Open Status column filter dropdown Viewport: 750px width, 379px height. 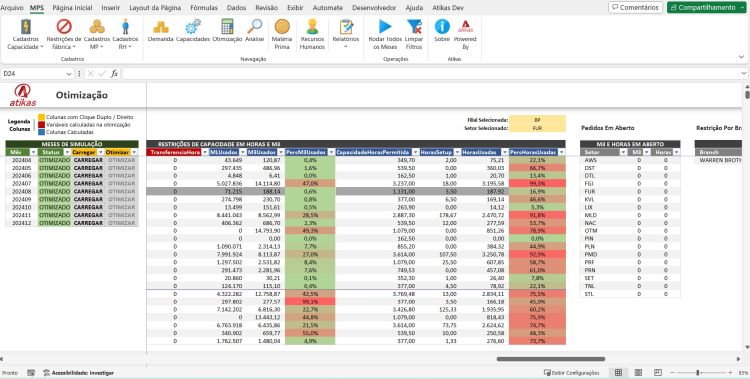pos(66,152)
